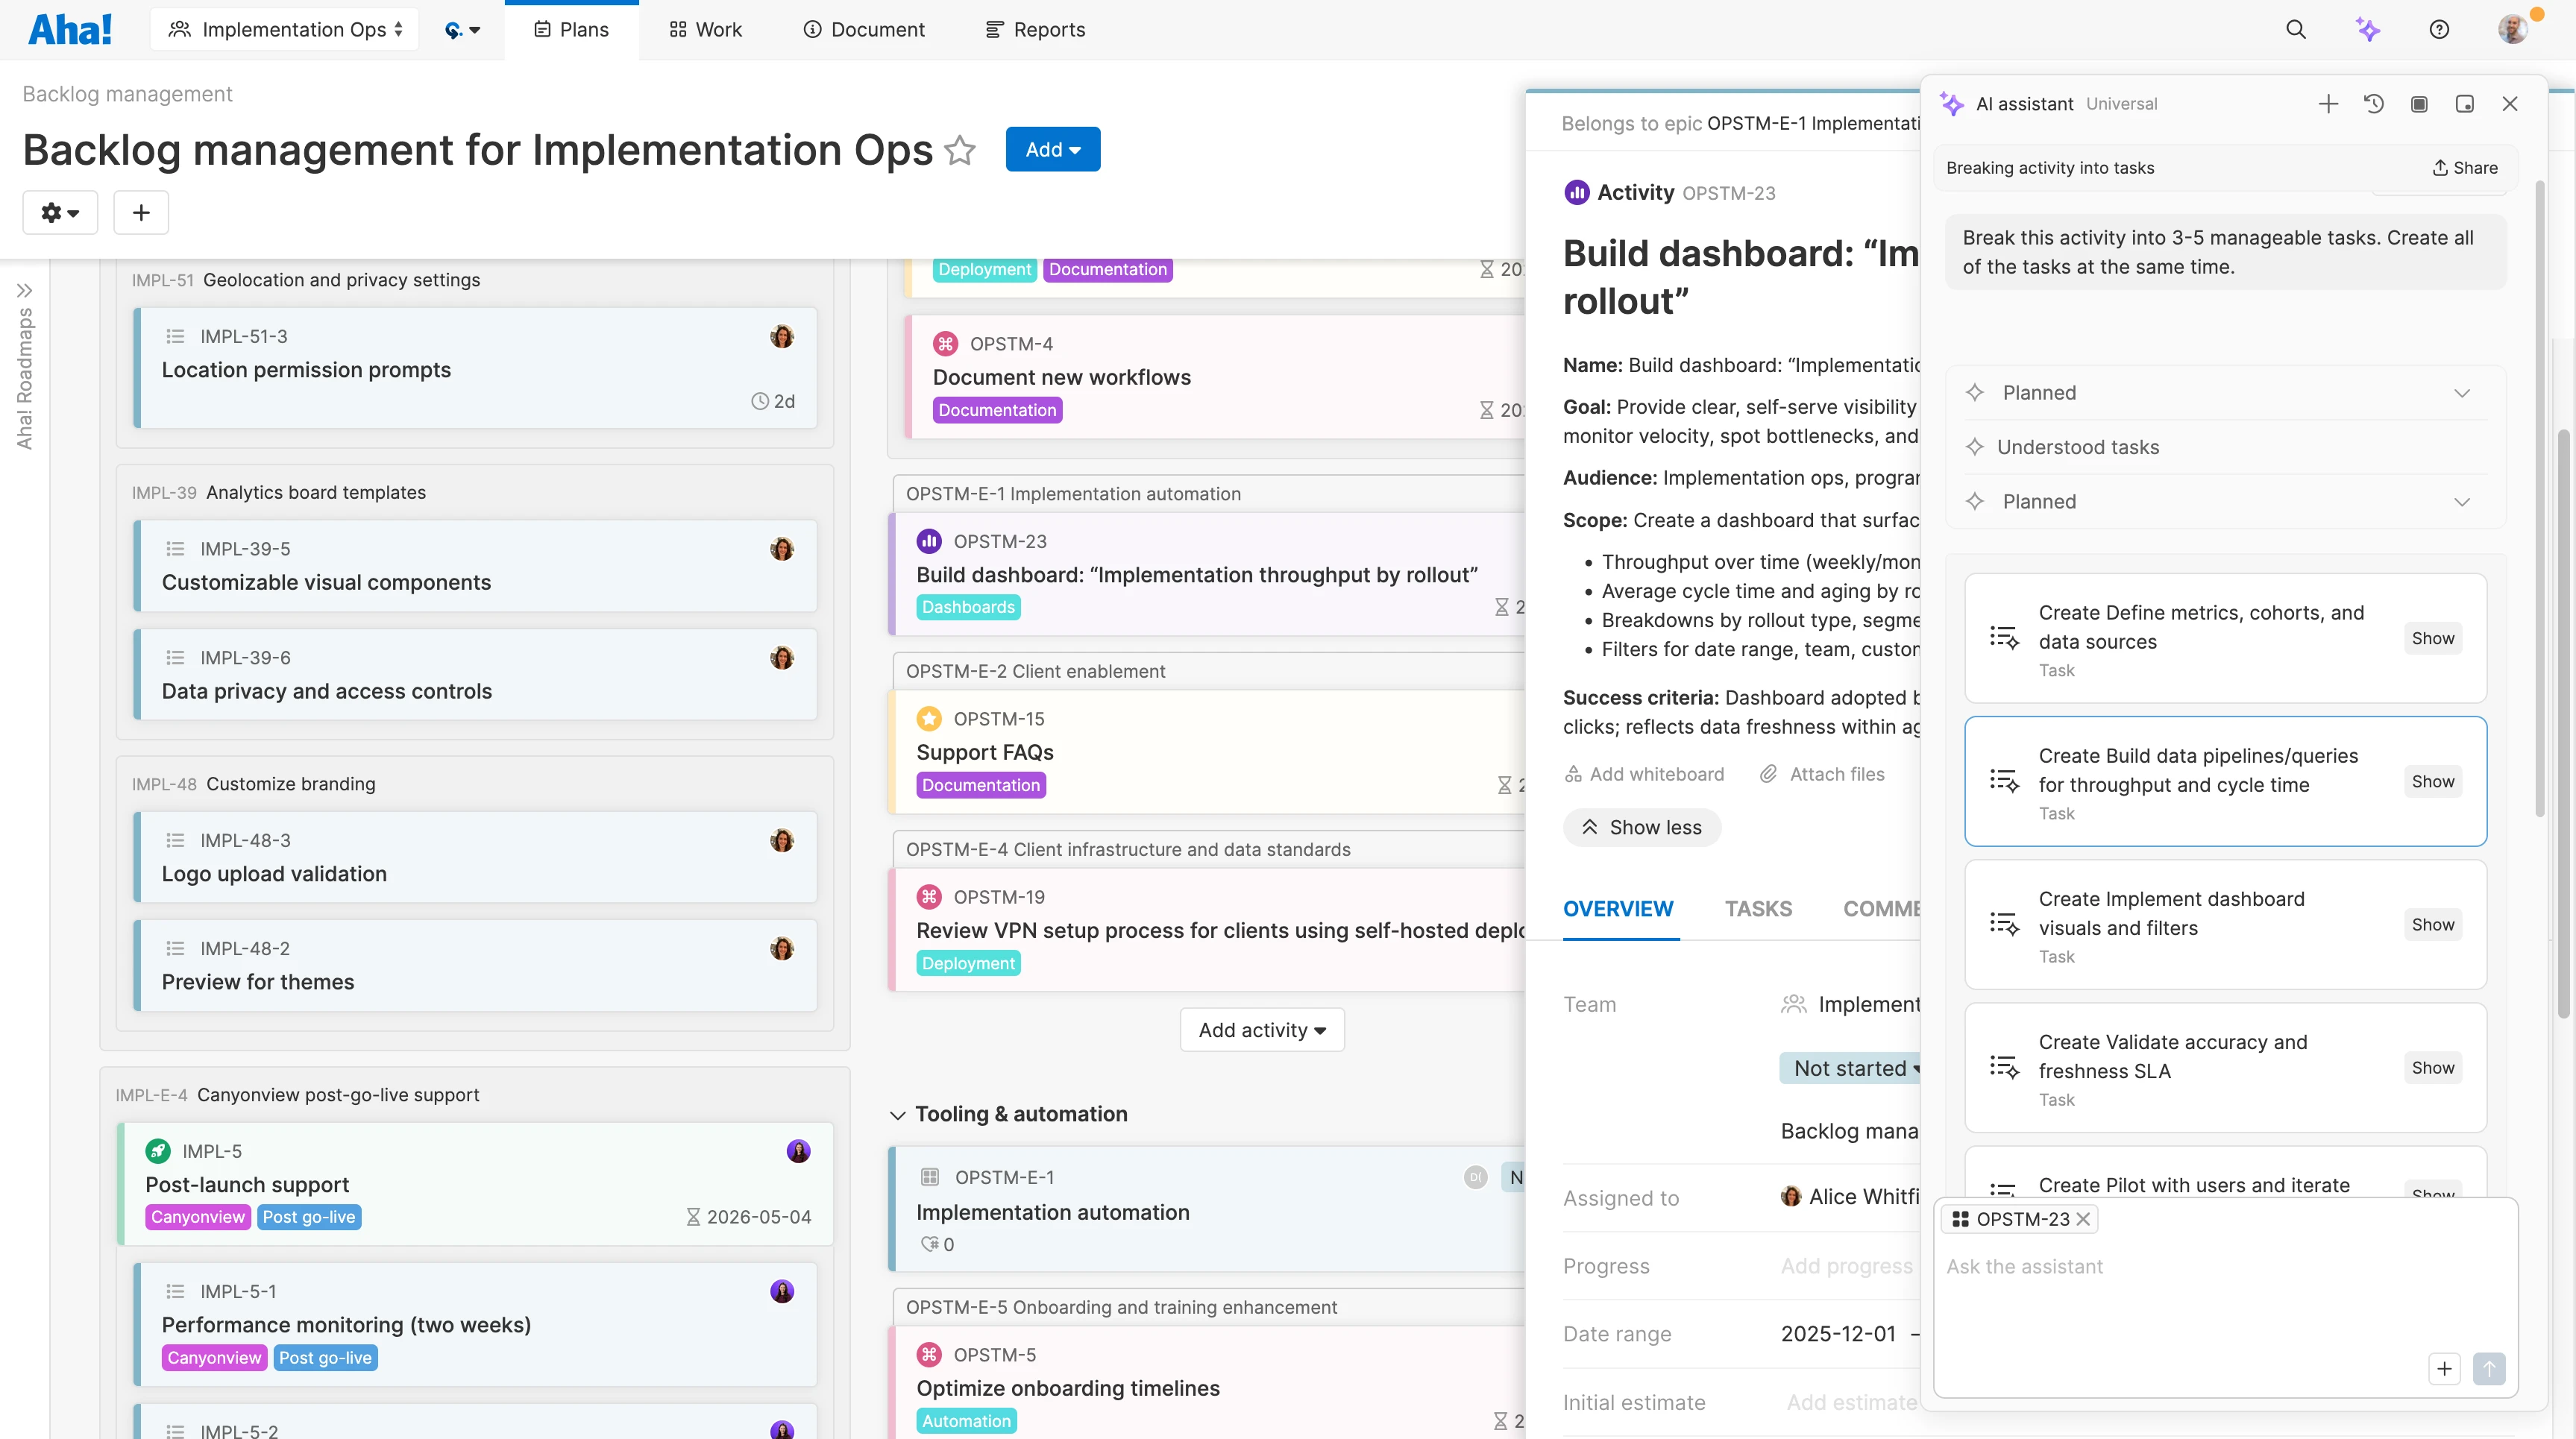Collapse the Tooling & automation section
This screenshot has height=1439, width=2576.
pyautogui.click(x=897, y=1115)
